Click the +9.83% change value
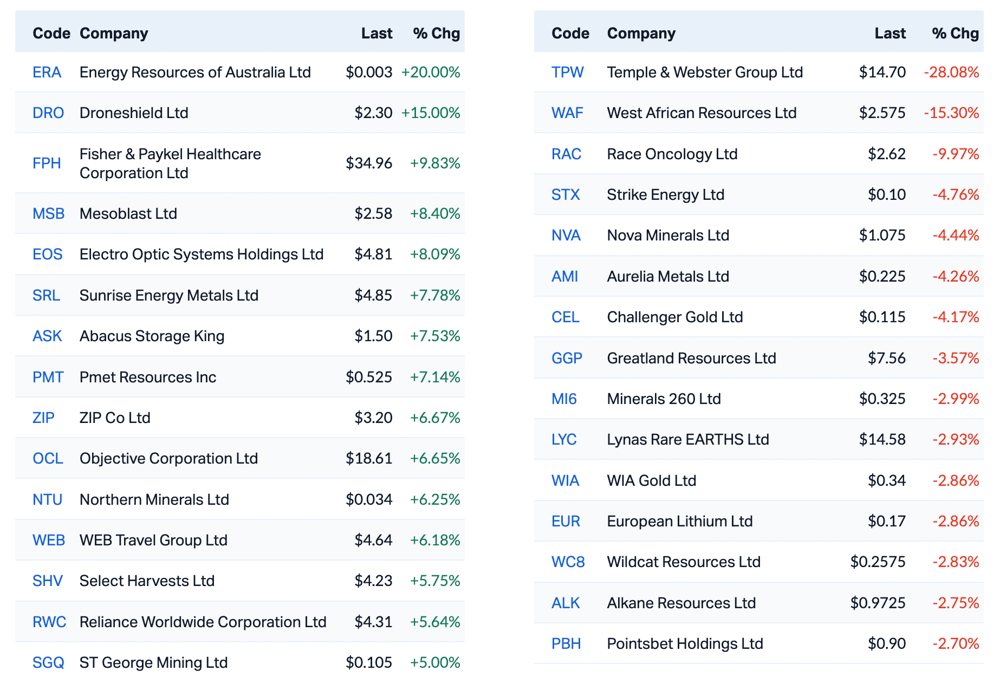 click(x=435, y=163)
